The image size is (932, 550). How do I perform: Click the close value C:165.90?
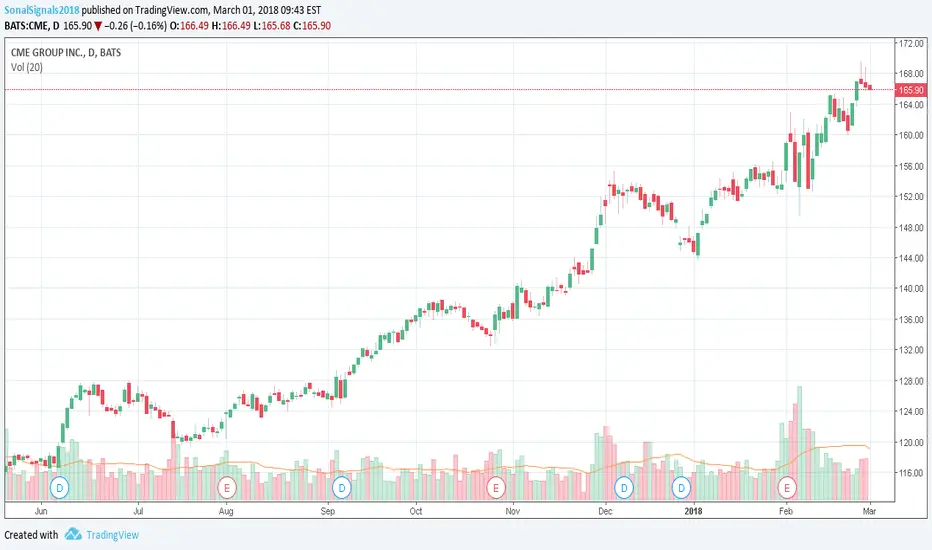[x=312, y=26]
